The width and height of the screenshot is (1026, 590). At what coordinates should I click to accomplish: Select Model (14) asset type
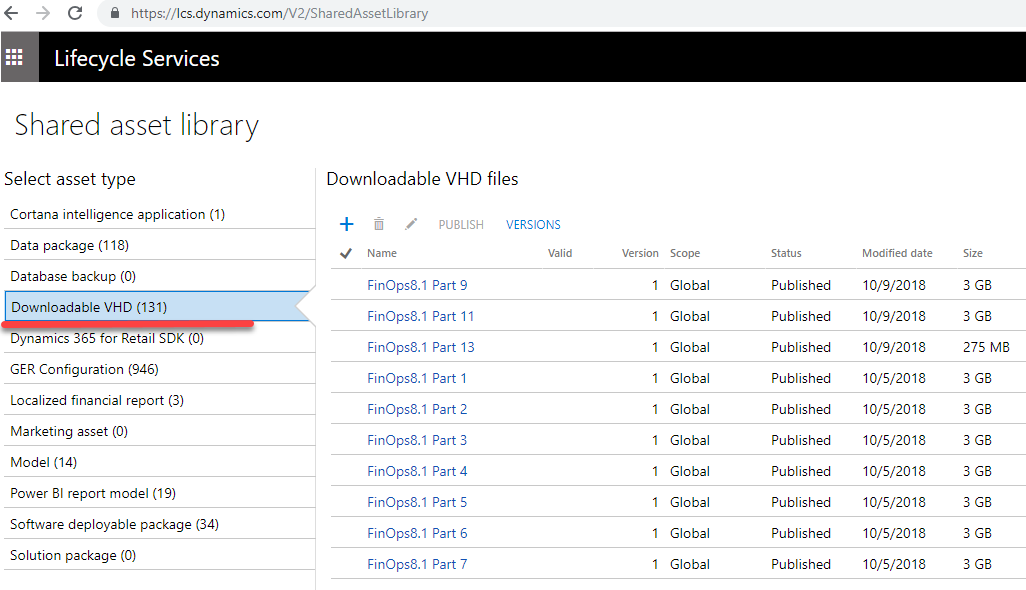160,462
